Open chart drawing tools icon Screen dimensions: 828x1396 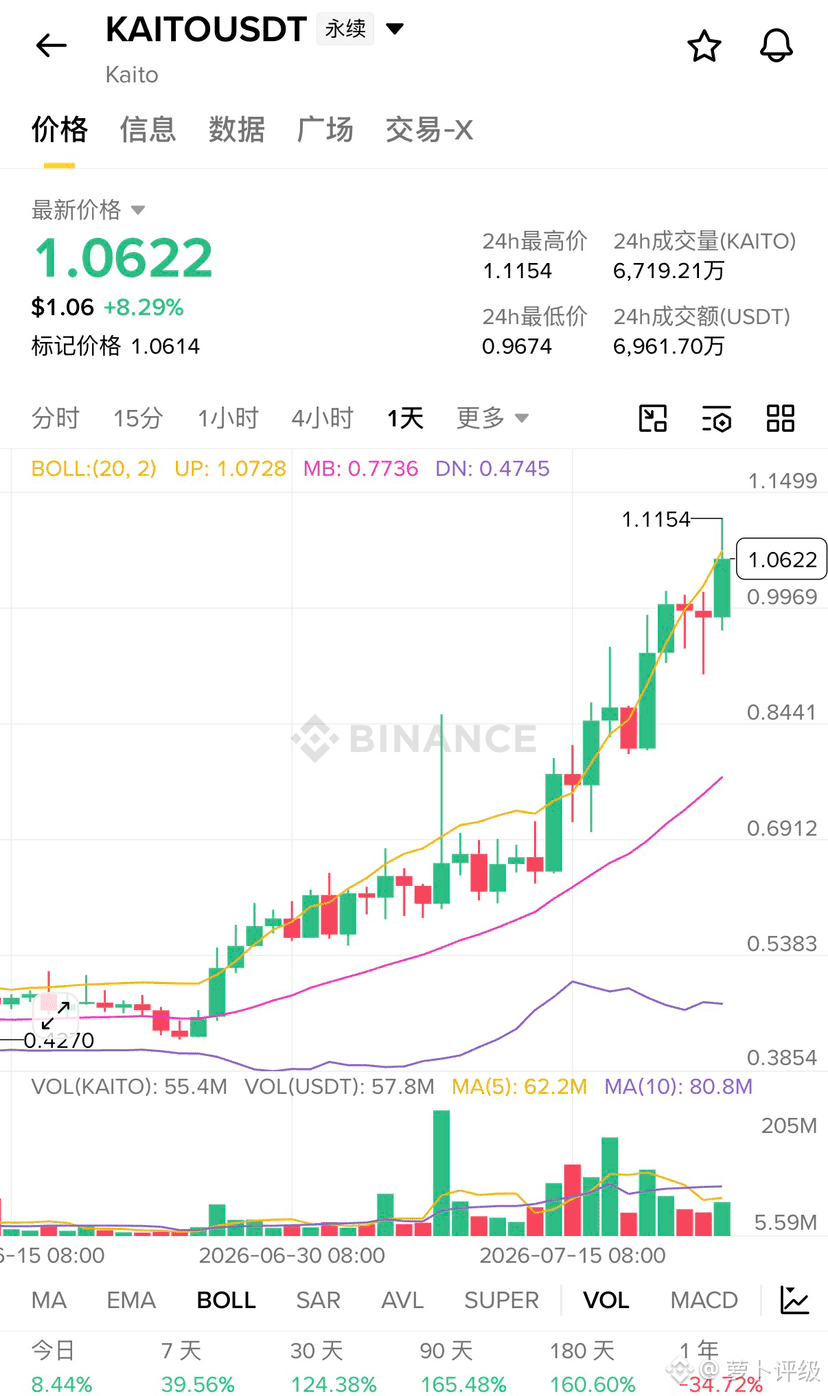(x=653, y=418)
